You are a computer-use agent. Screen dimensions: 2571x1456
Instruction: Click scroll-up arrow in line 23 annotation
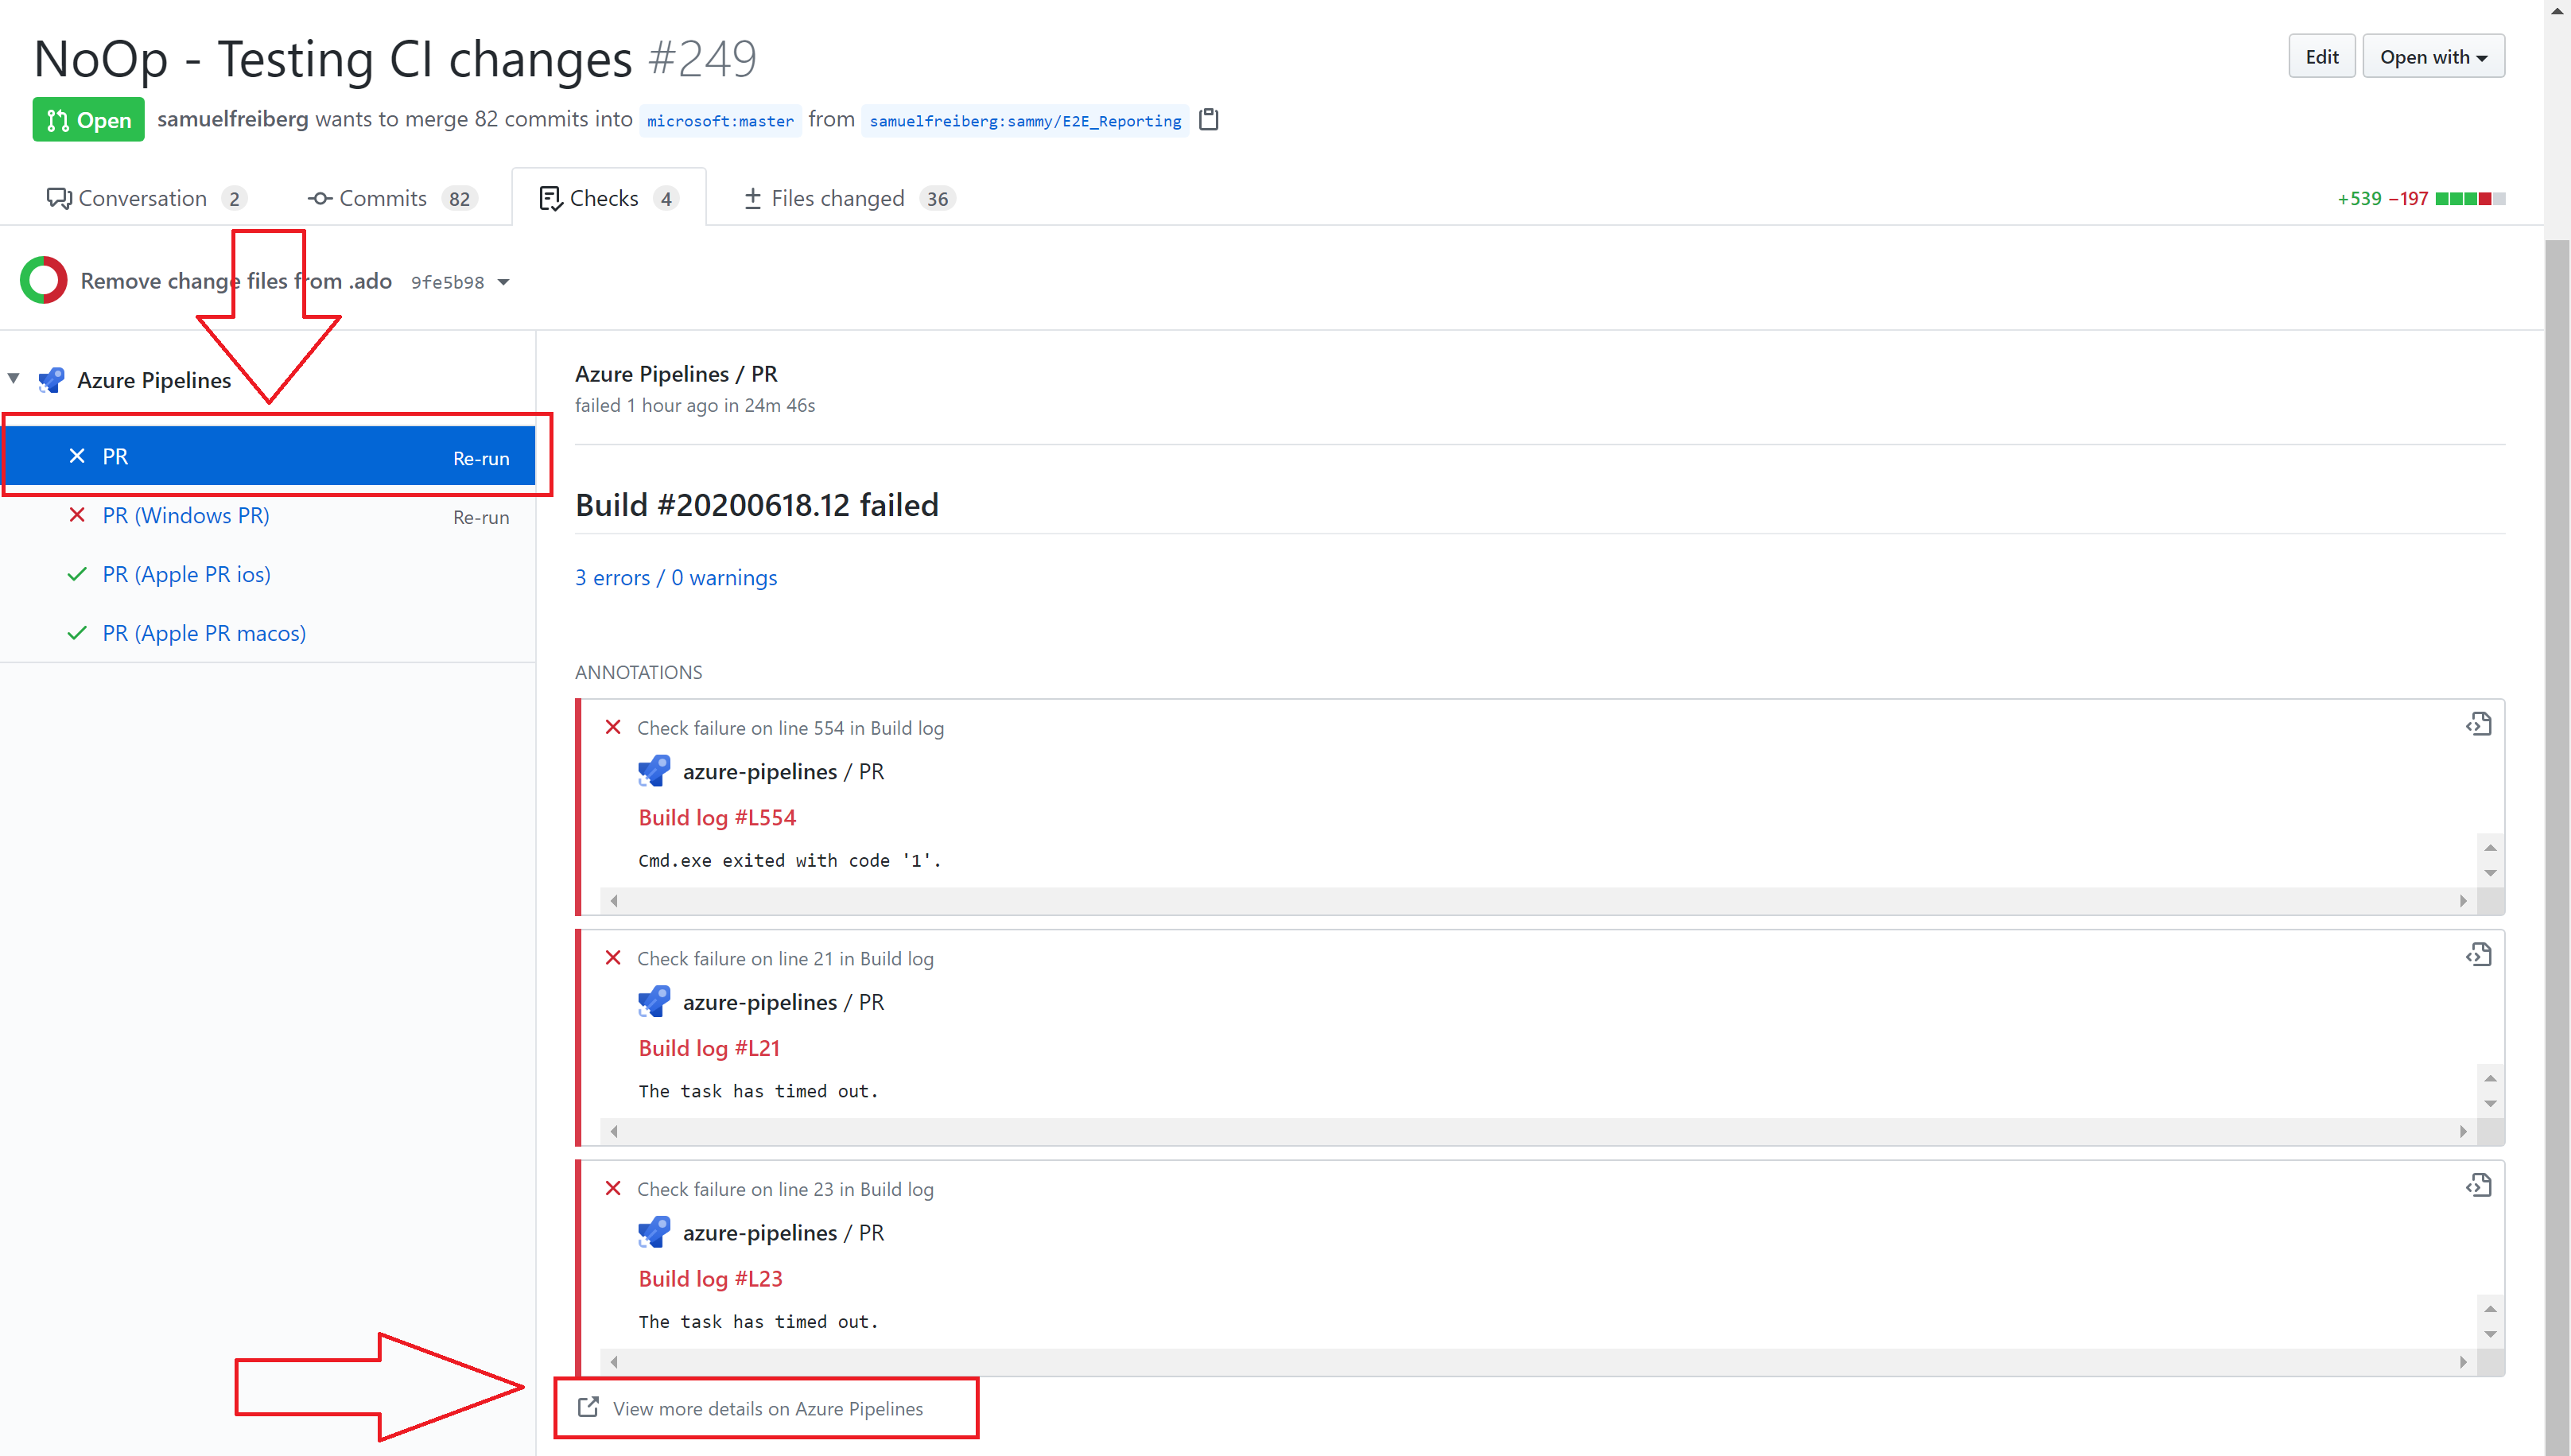pyautogui.click(x=2491, y=1308)
